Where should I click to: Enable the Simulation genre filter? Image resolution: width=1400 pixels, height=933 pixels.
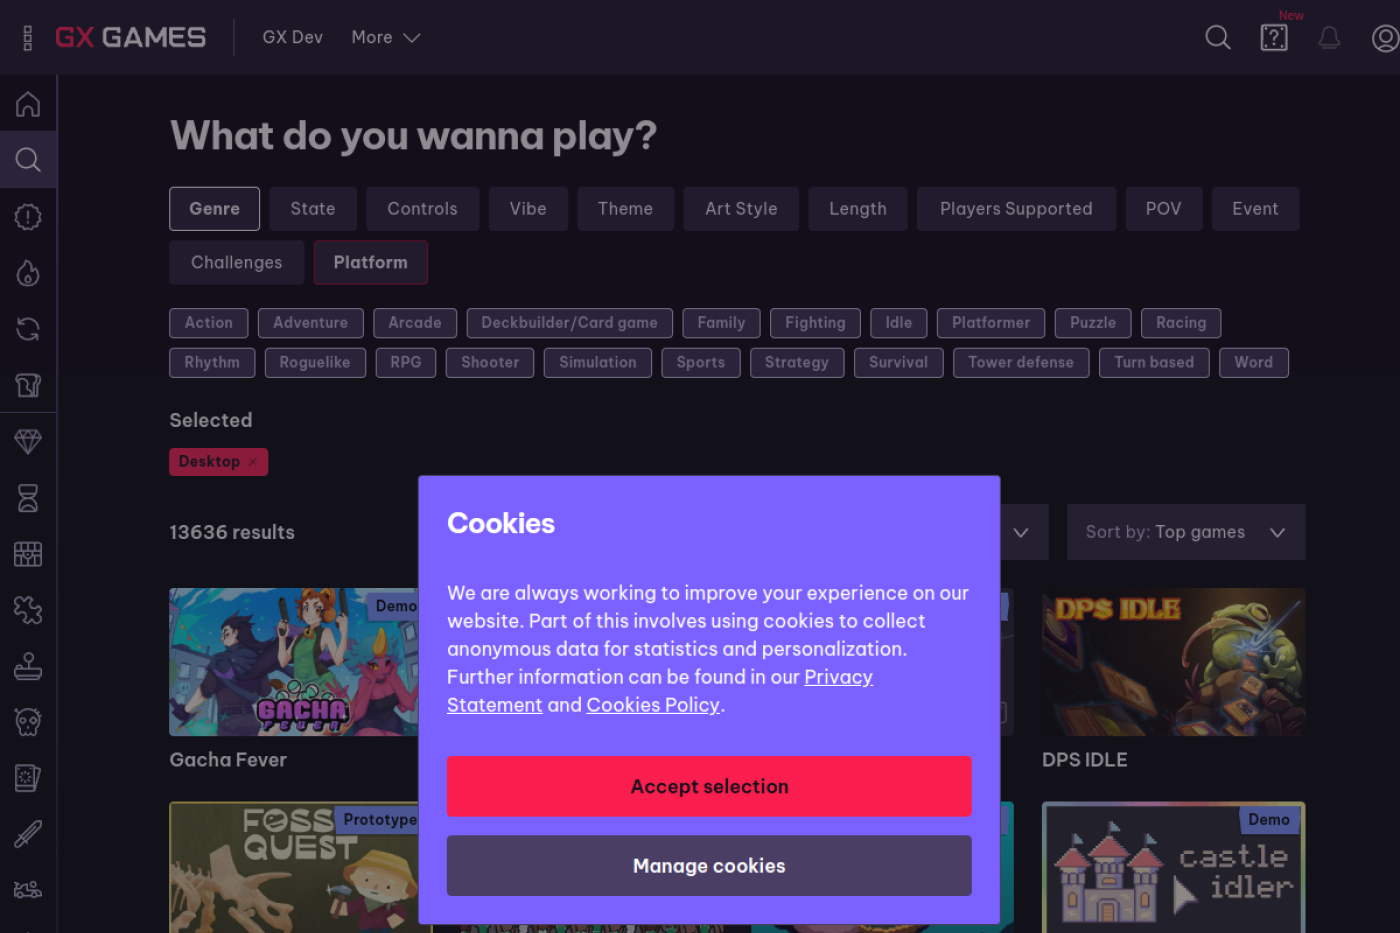(598, 363)
